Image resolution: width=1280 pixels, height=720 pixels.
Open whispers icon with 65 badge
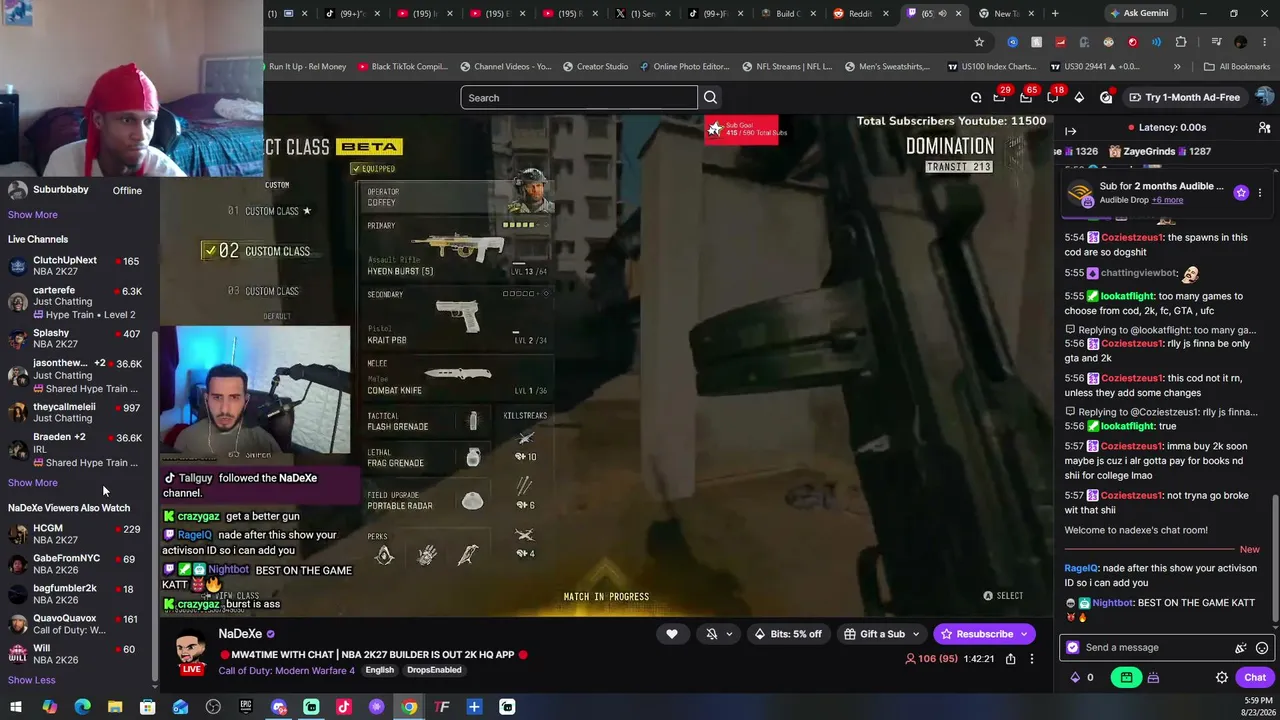tap(1027, 96)
